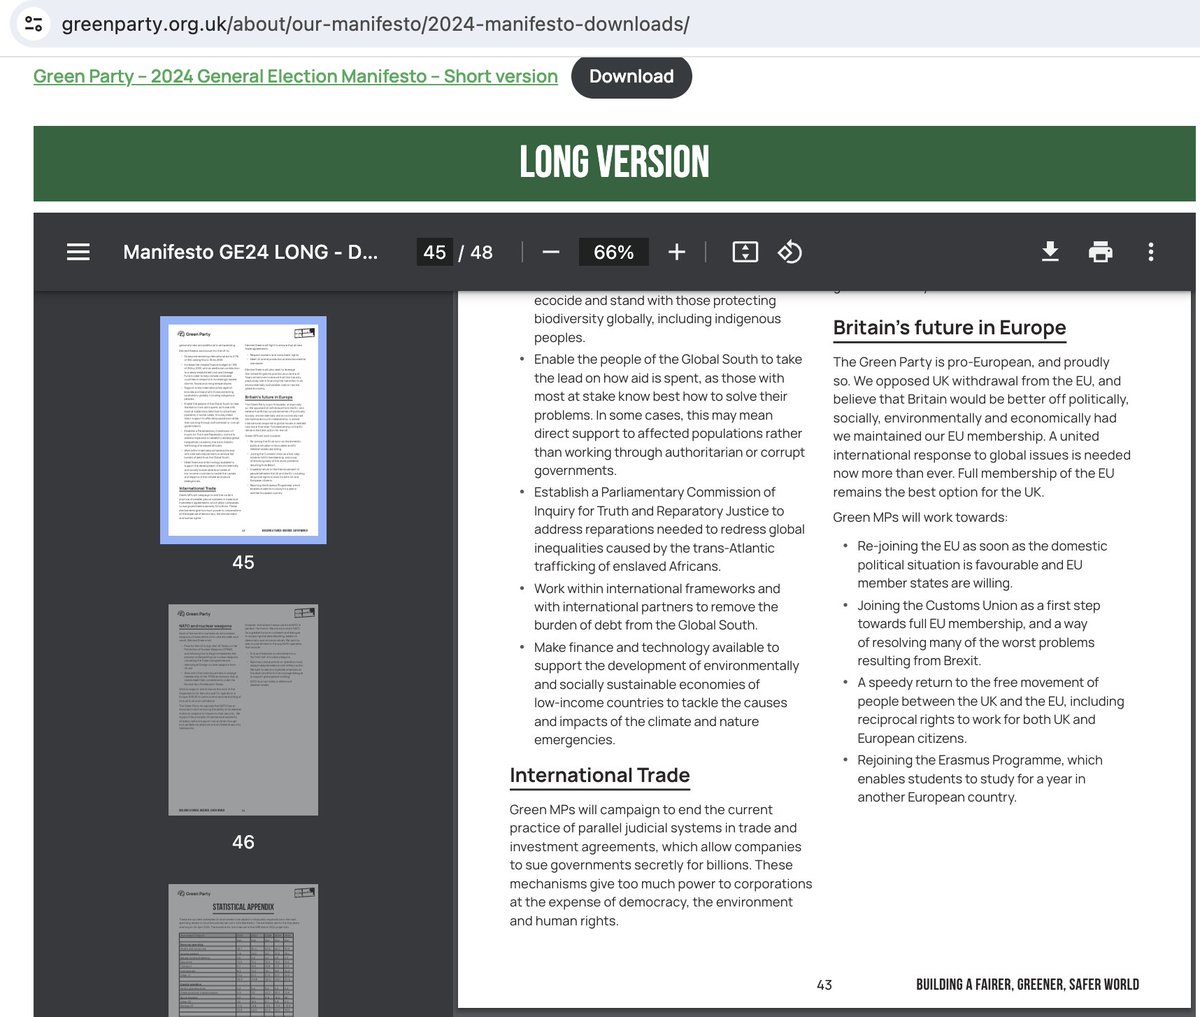Open the zoom level dropdown showing 66%
This screenshot has width=1200, height=1017.
tap(613, 252)
